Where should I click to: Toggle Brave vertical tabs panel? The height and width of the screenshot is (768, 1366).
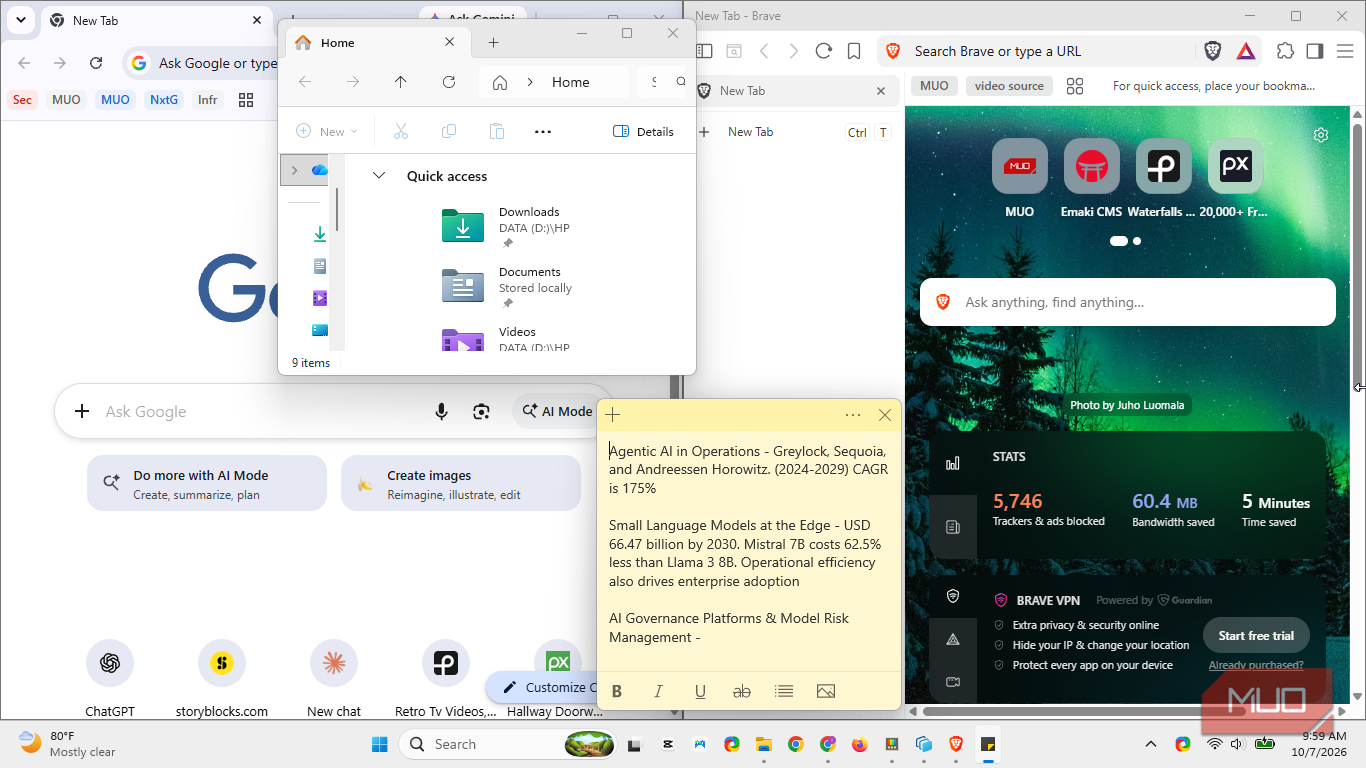[705, 51]
